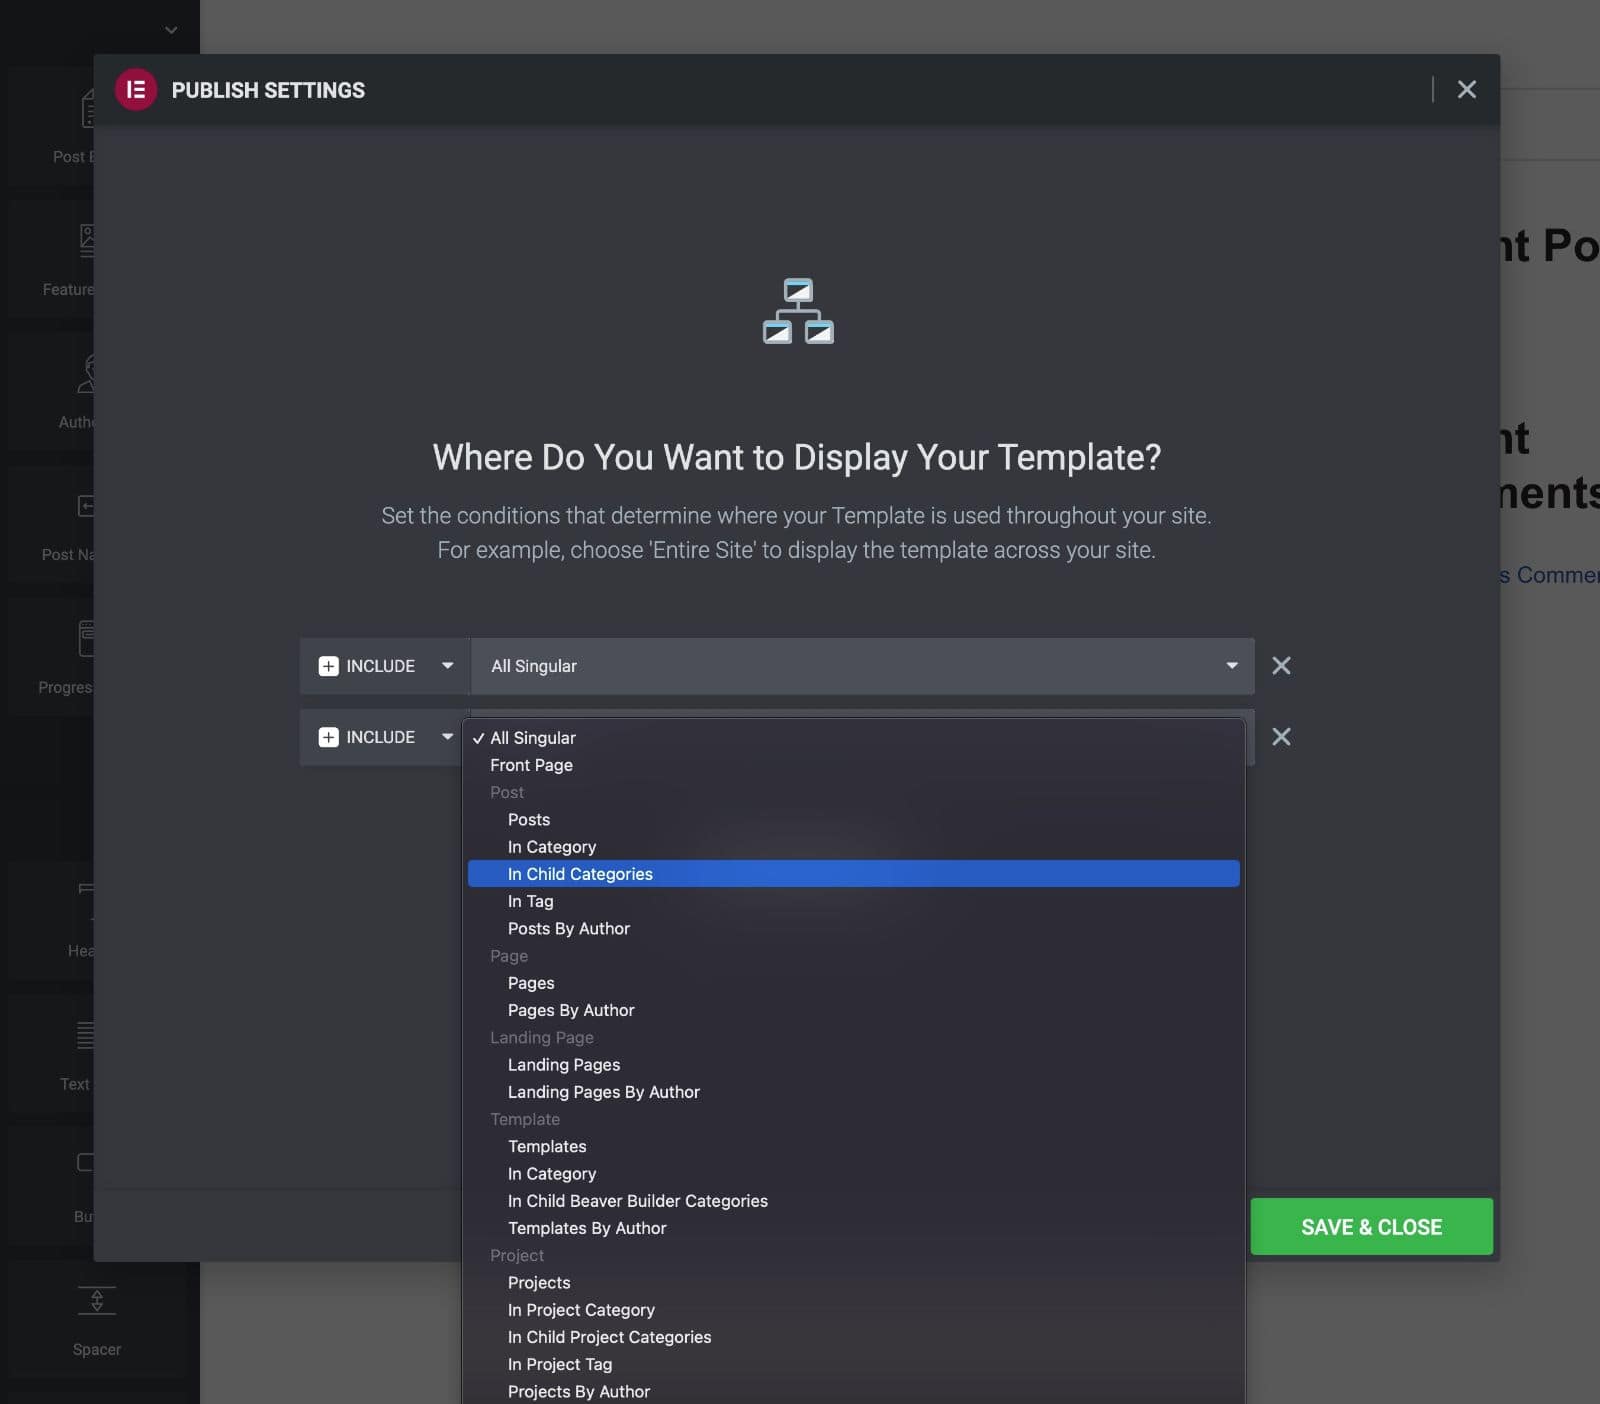Open the All Singular dropdown on first condition
Image resolution: width=1600 pixels, height=1404 pixels.
coord(862,666)
